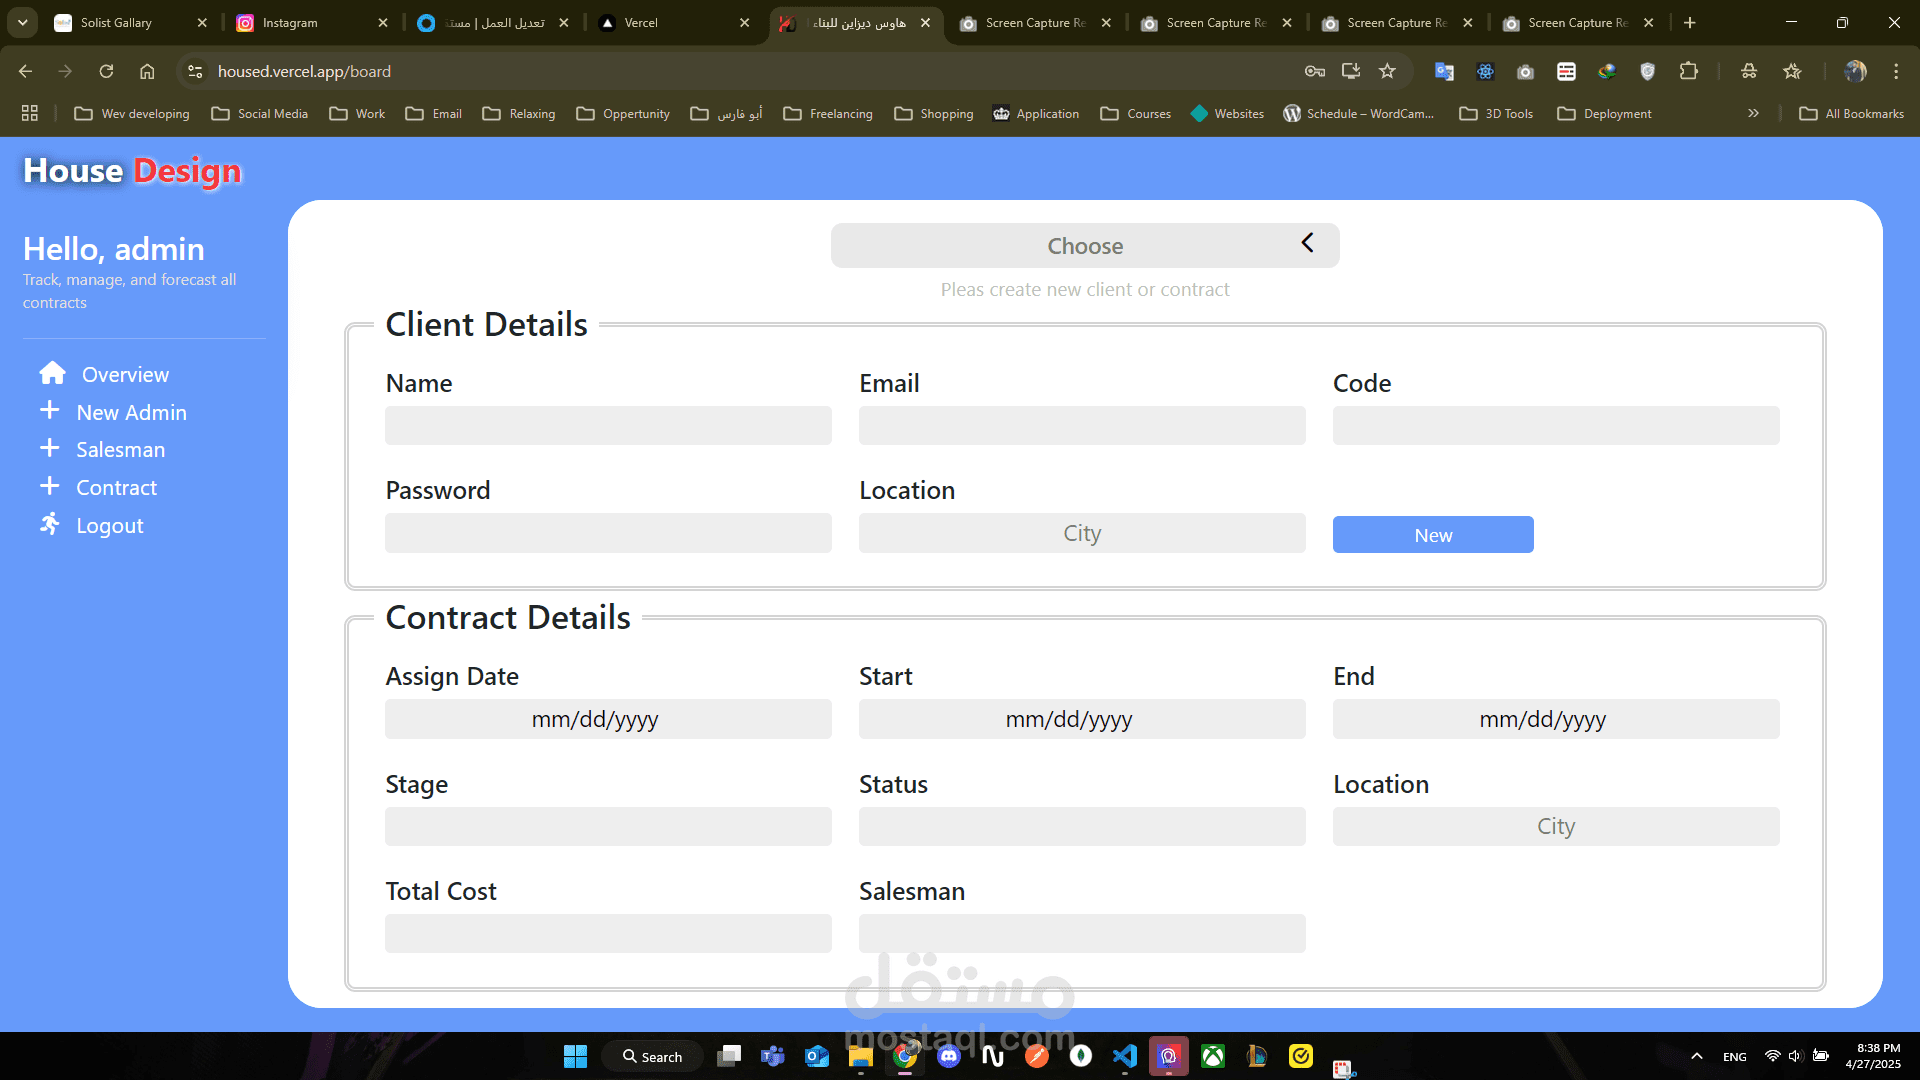Click the plus icon beside Salesman
The height and width of the screenshot is (1080, 1920).
click(x=49, y=449)
